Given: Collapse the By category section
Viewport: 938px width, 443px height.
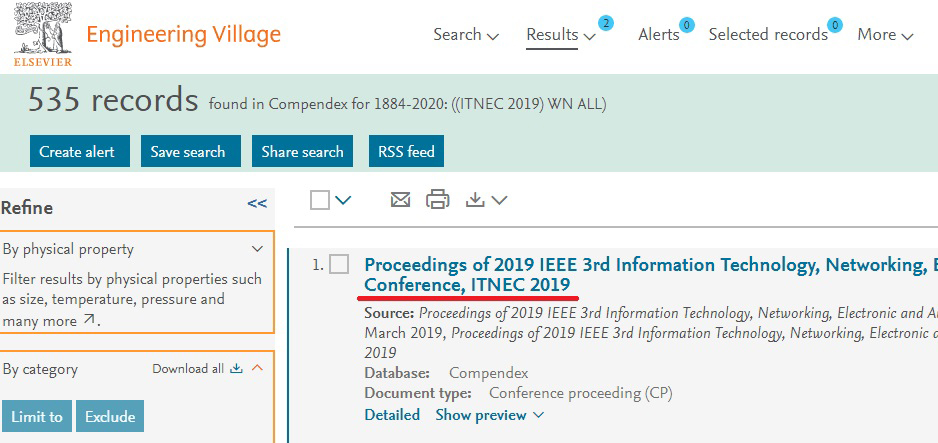Looking at the screenshot, I should click(x=257, y=368).
